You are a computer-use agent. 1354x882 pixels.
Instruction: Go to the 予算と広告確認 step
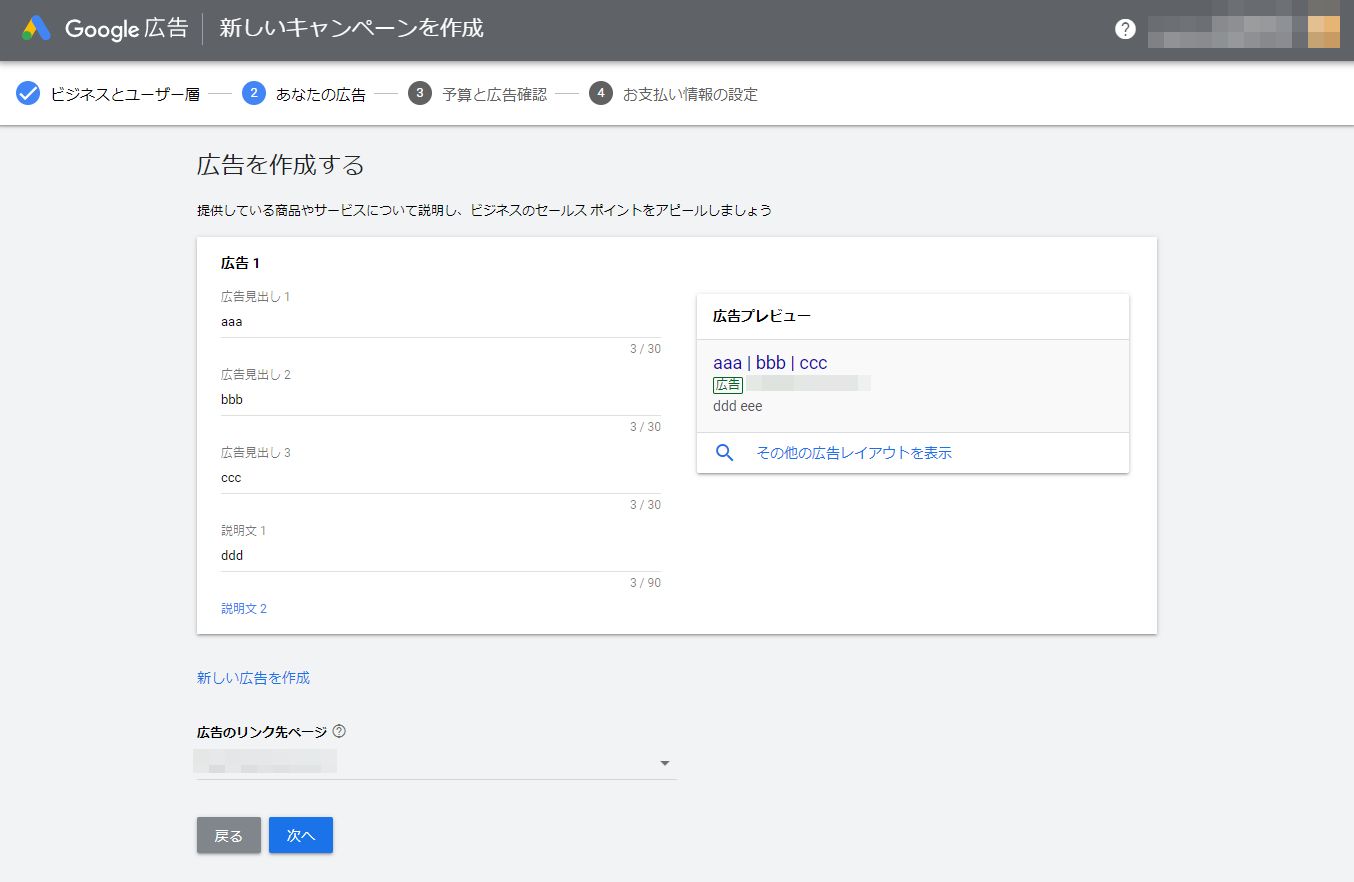494,95
